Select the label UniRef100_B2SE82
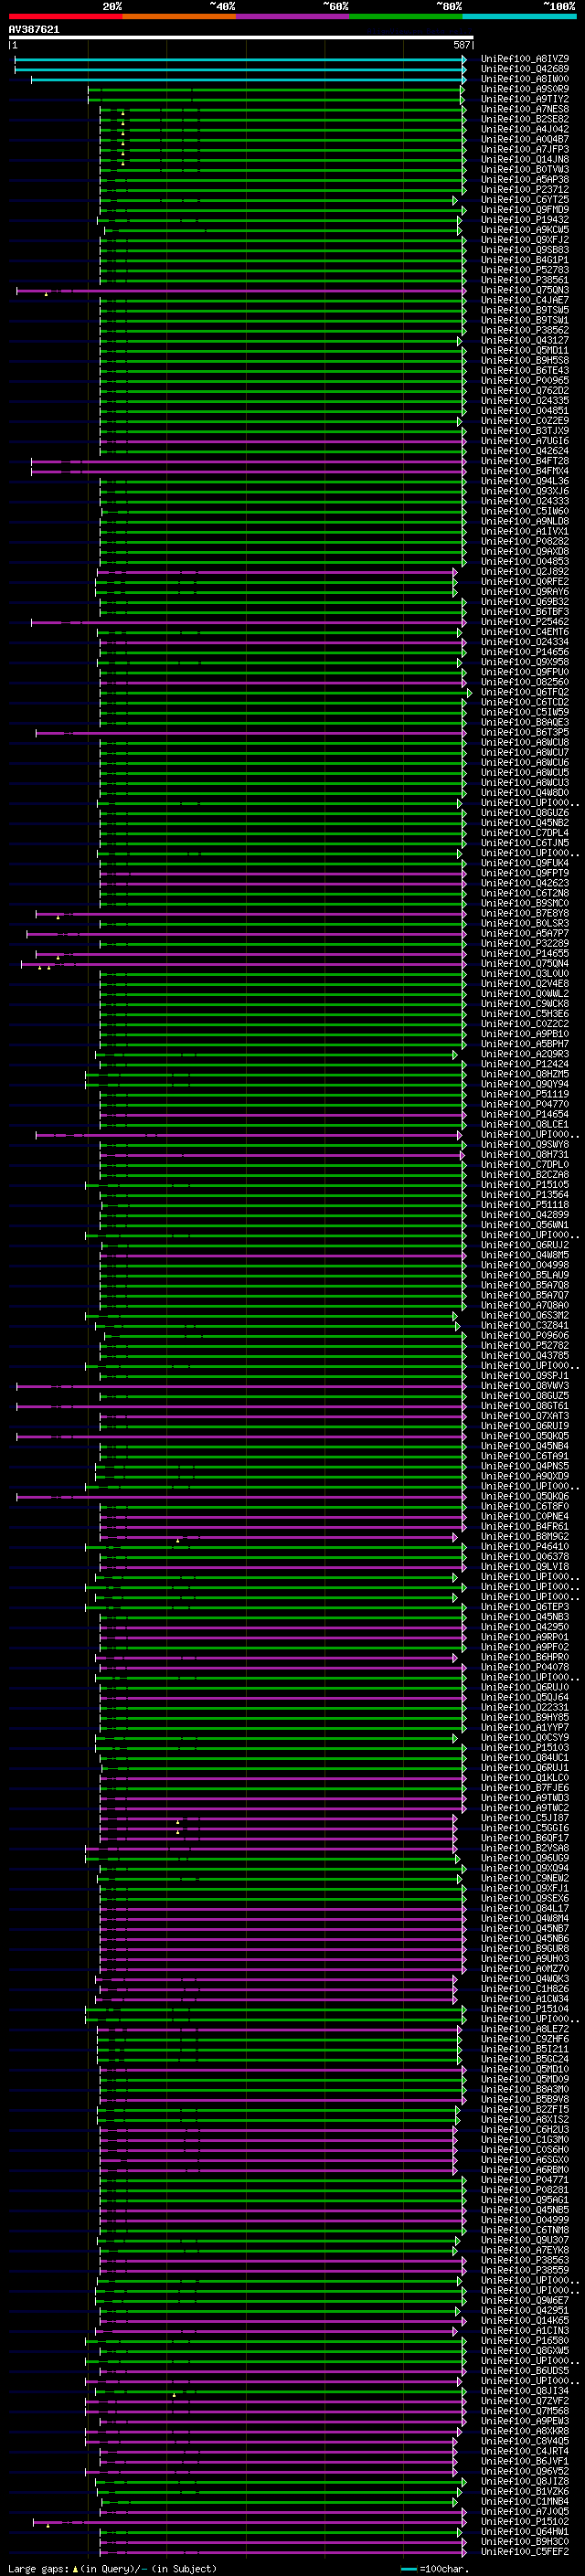 [x=525, y=119]
